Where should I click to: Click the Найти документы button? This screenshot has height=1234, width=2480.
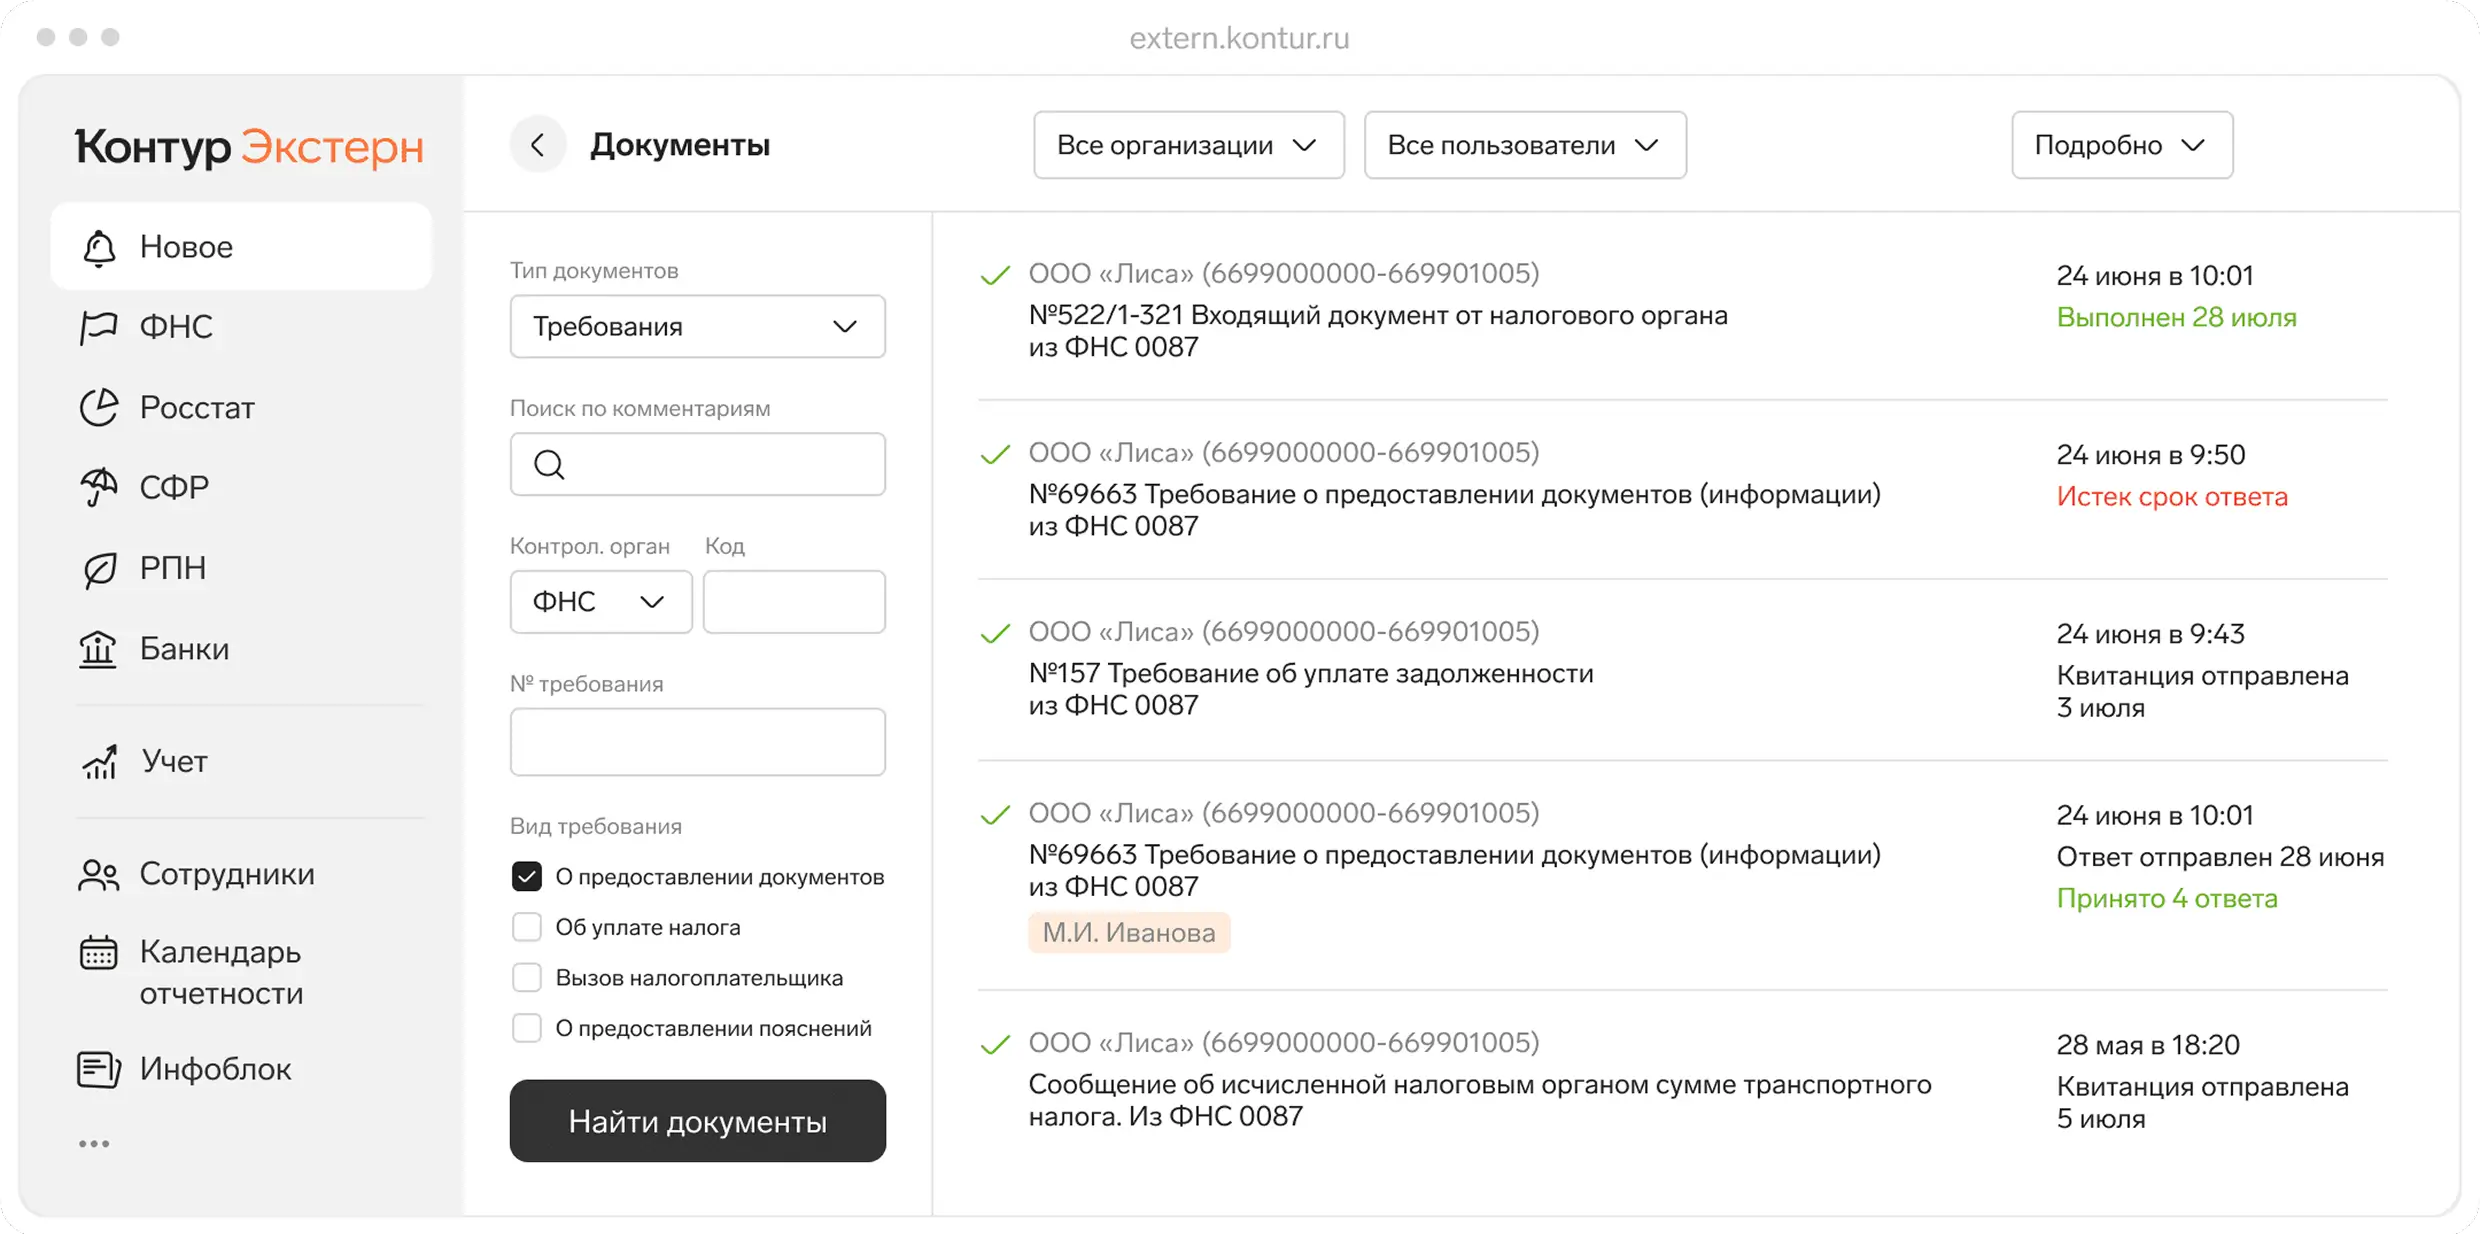point(697,1121)
